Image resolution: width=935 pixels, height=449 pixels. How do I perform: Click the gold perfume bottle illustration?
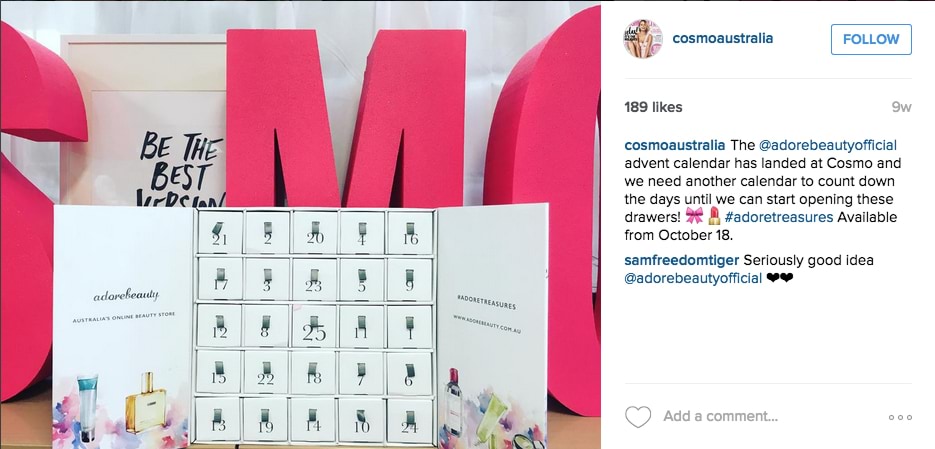145,402
